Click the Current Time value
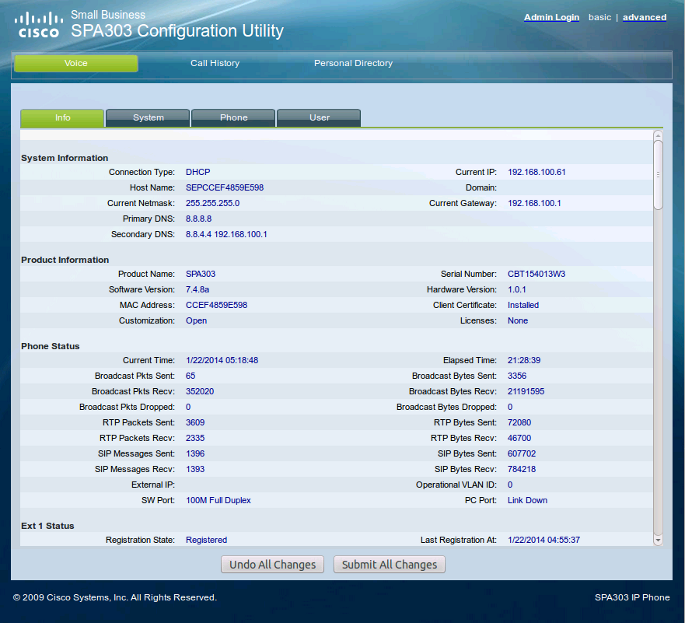Image resolution: width=685 pixels, height=623 pixels. (222, 360)
